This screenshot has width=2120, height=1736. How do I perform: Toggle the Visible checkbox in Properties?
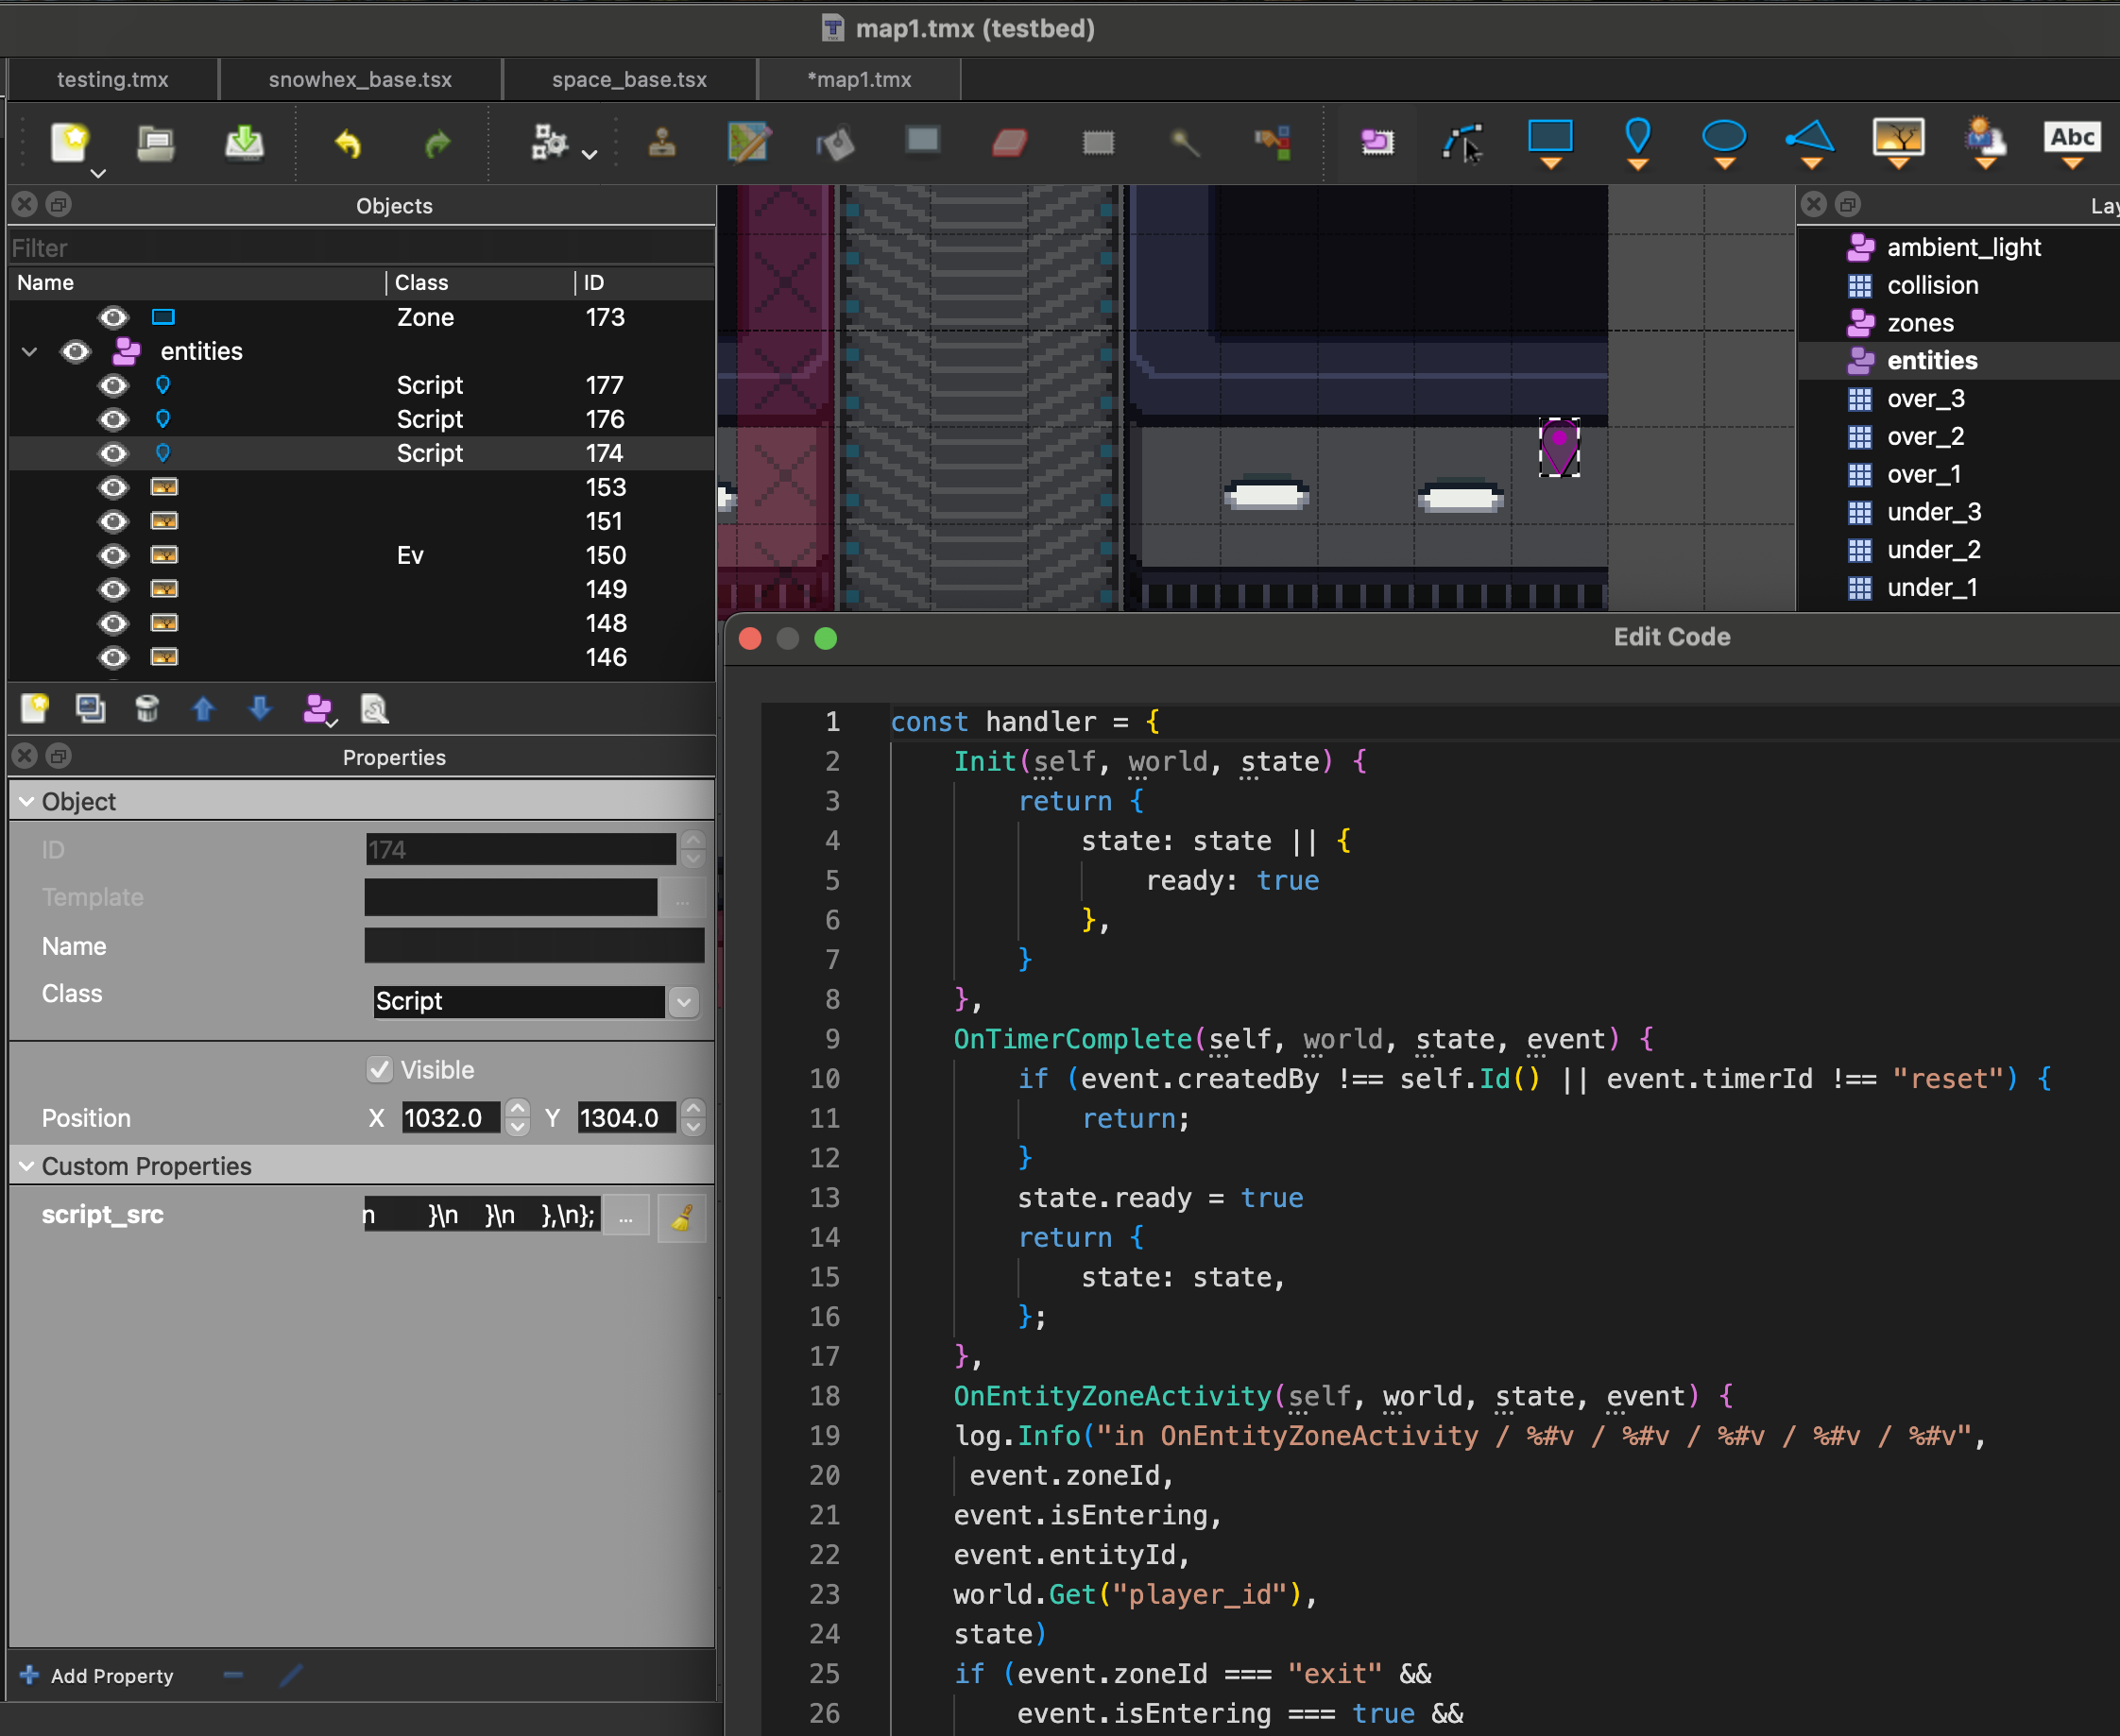[x=380, y=1069]
